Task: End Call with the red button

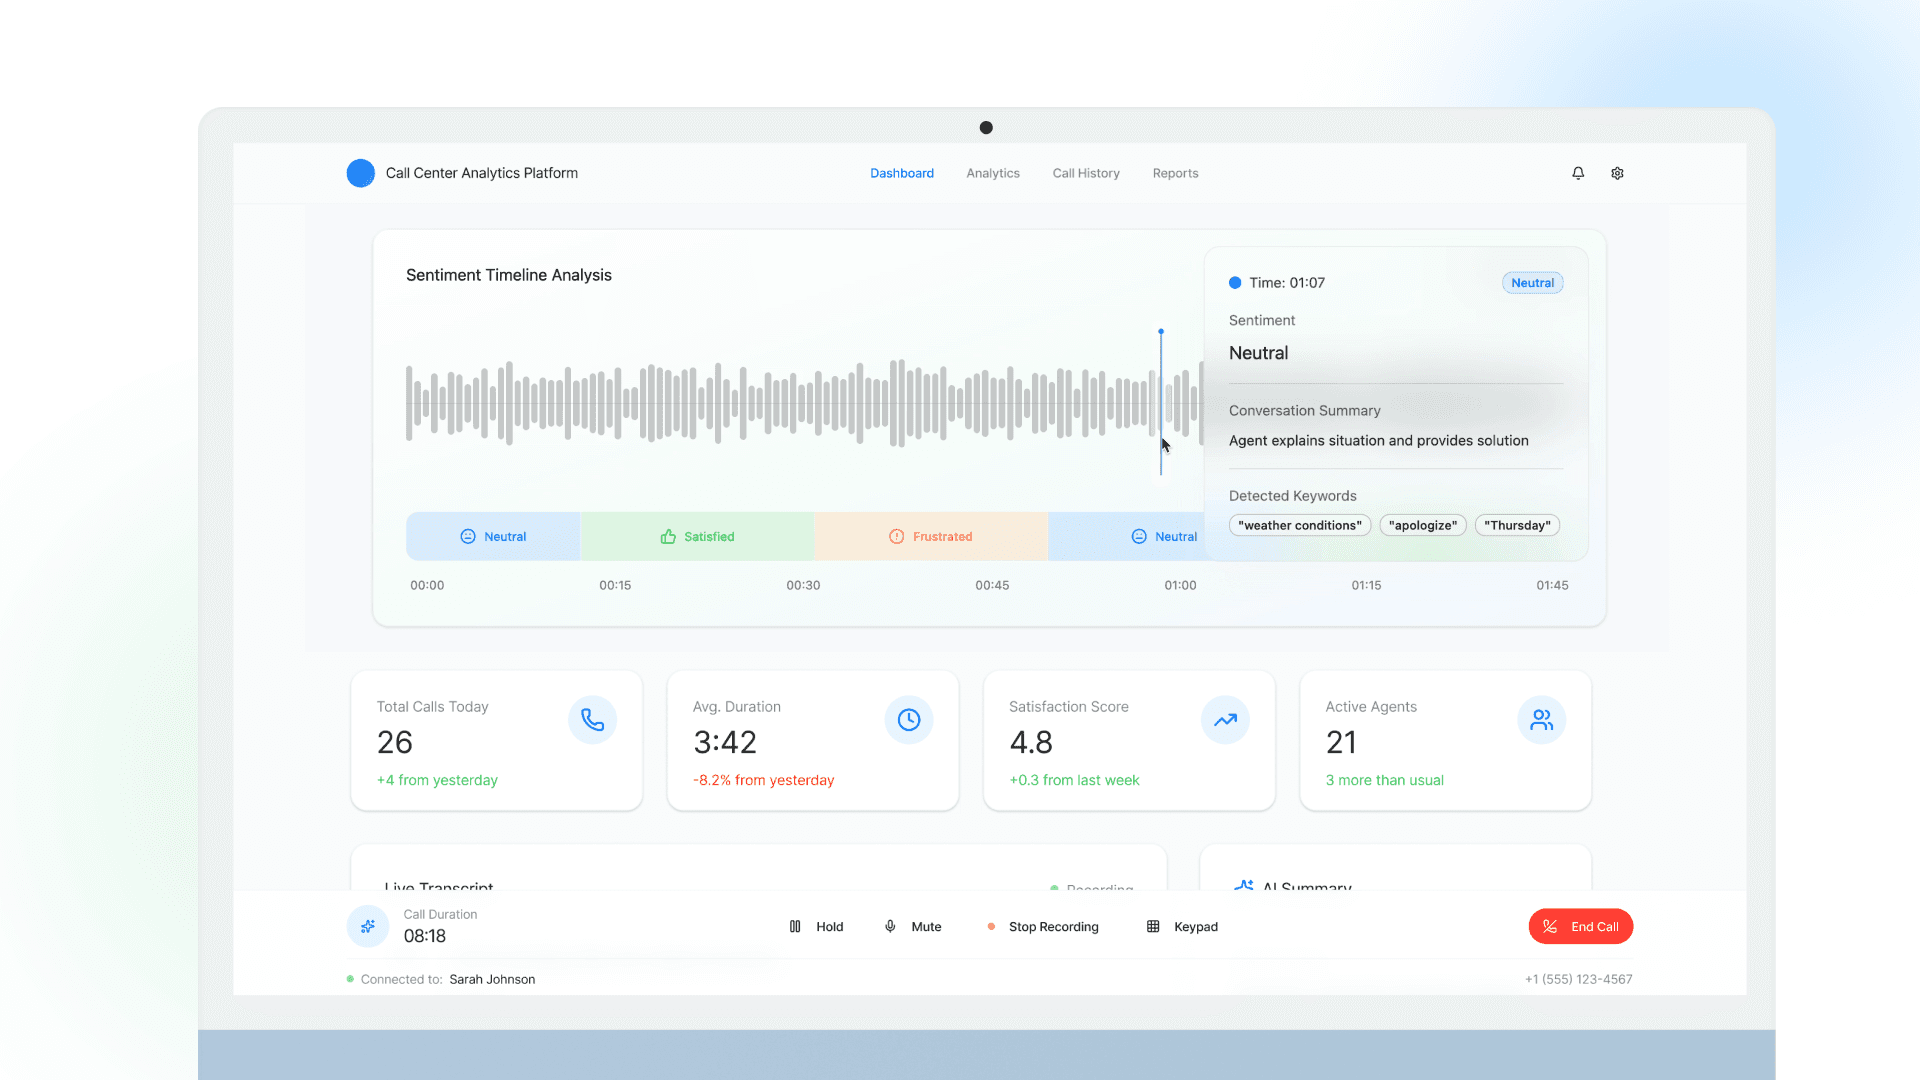Action: [x=1580, y=926]
